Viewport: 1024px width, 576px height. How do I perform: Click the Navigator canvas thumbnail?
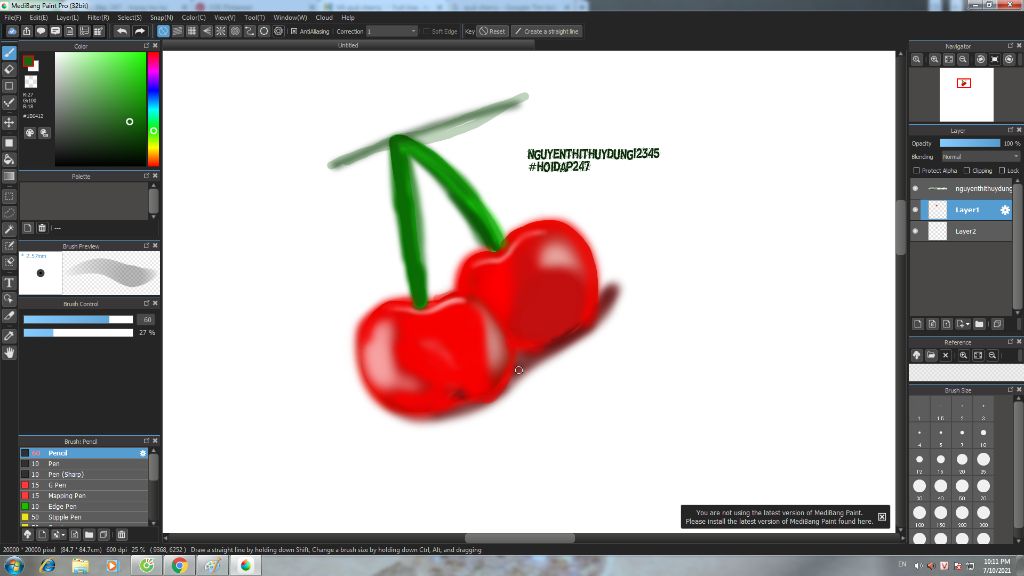(967, 95)
